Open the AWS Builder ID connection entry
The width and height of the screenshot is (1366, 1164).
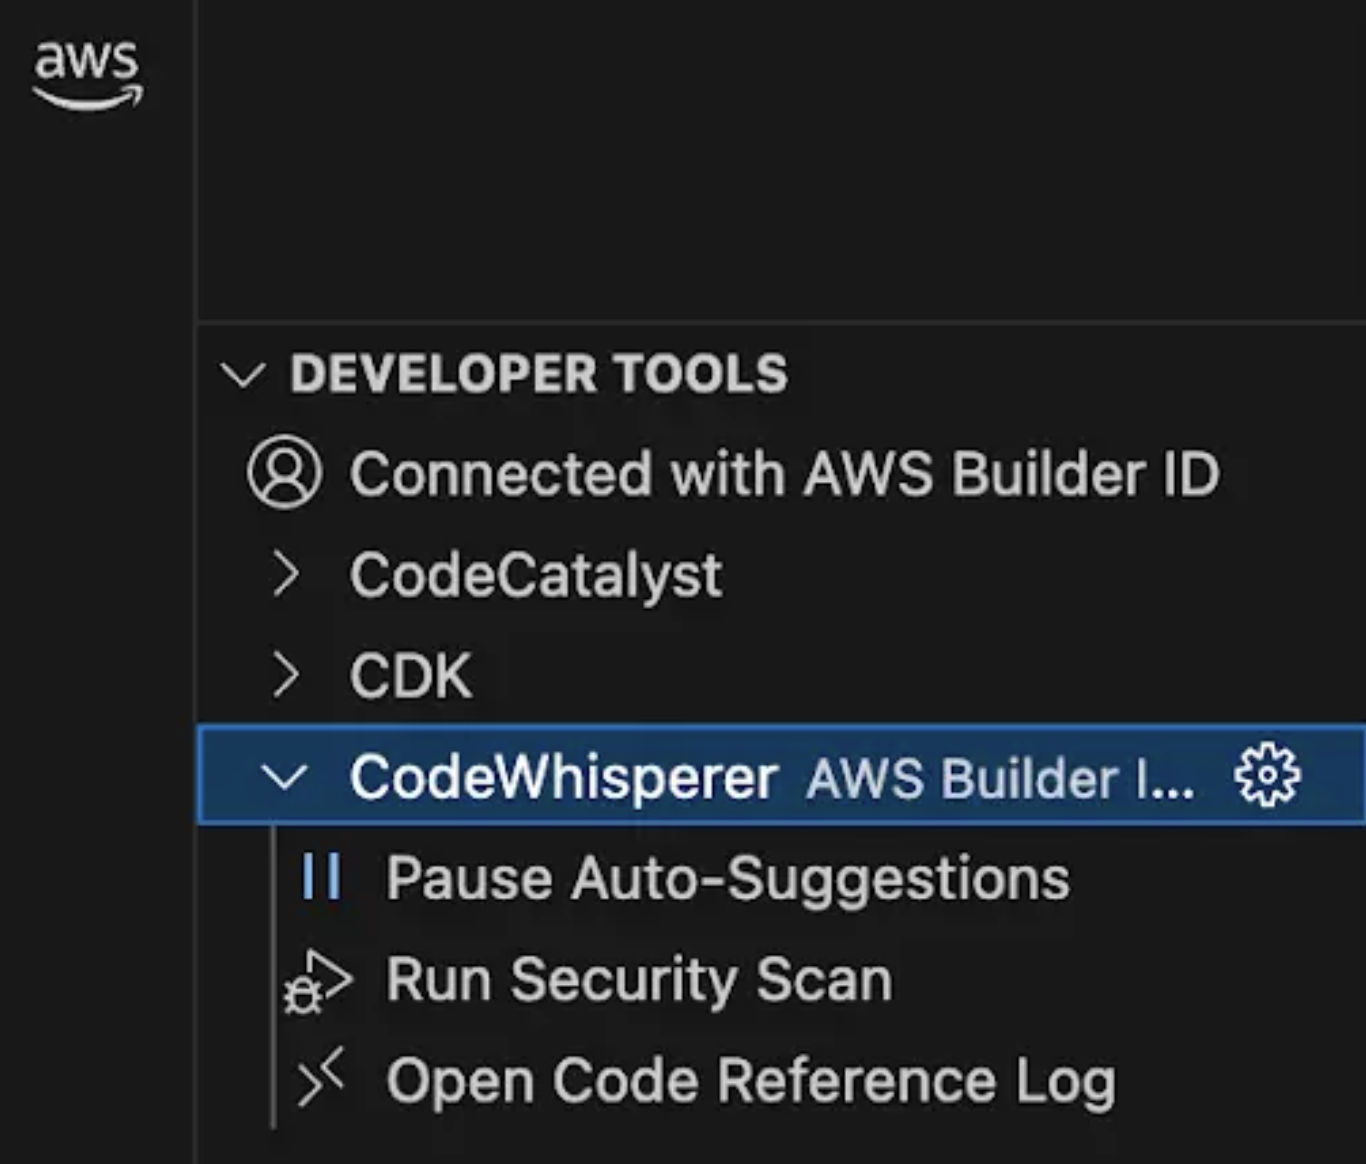point(786,474)
